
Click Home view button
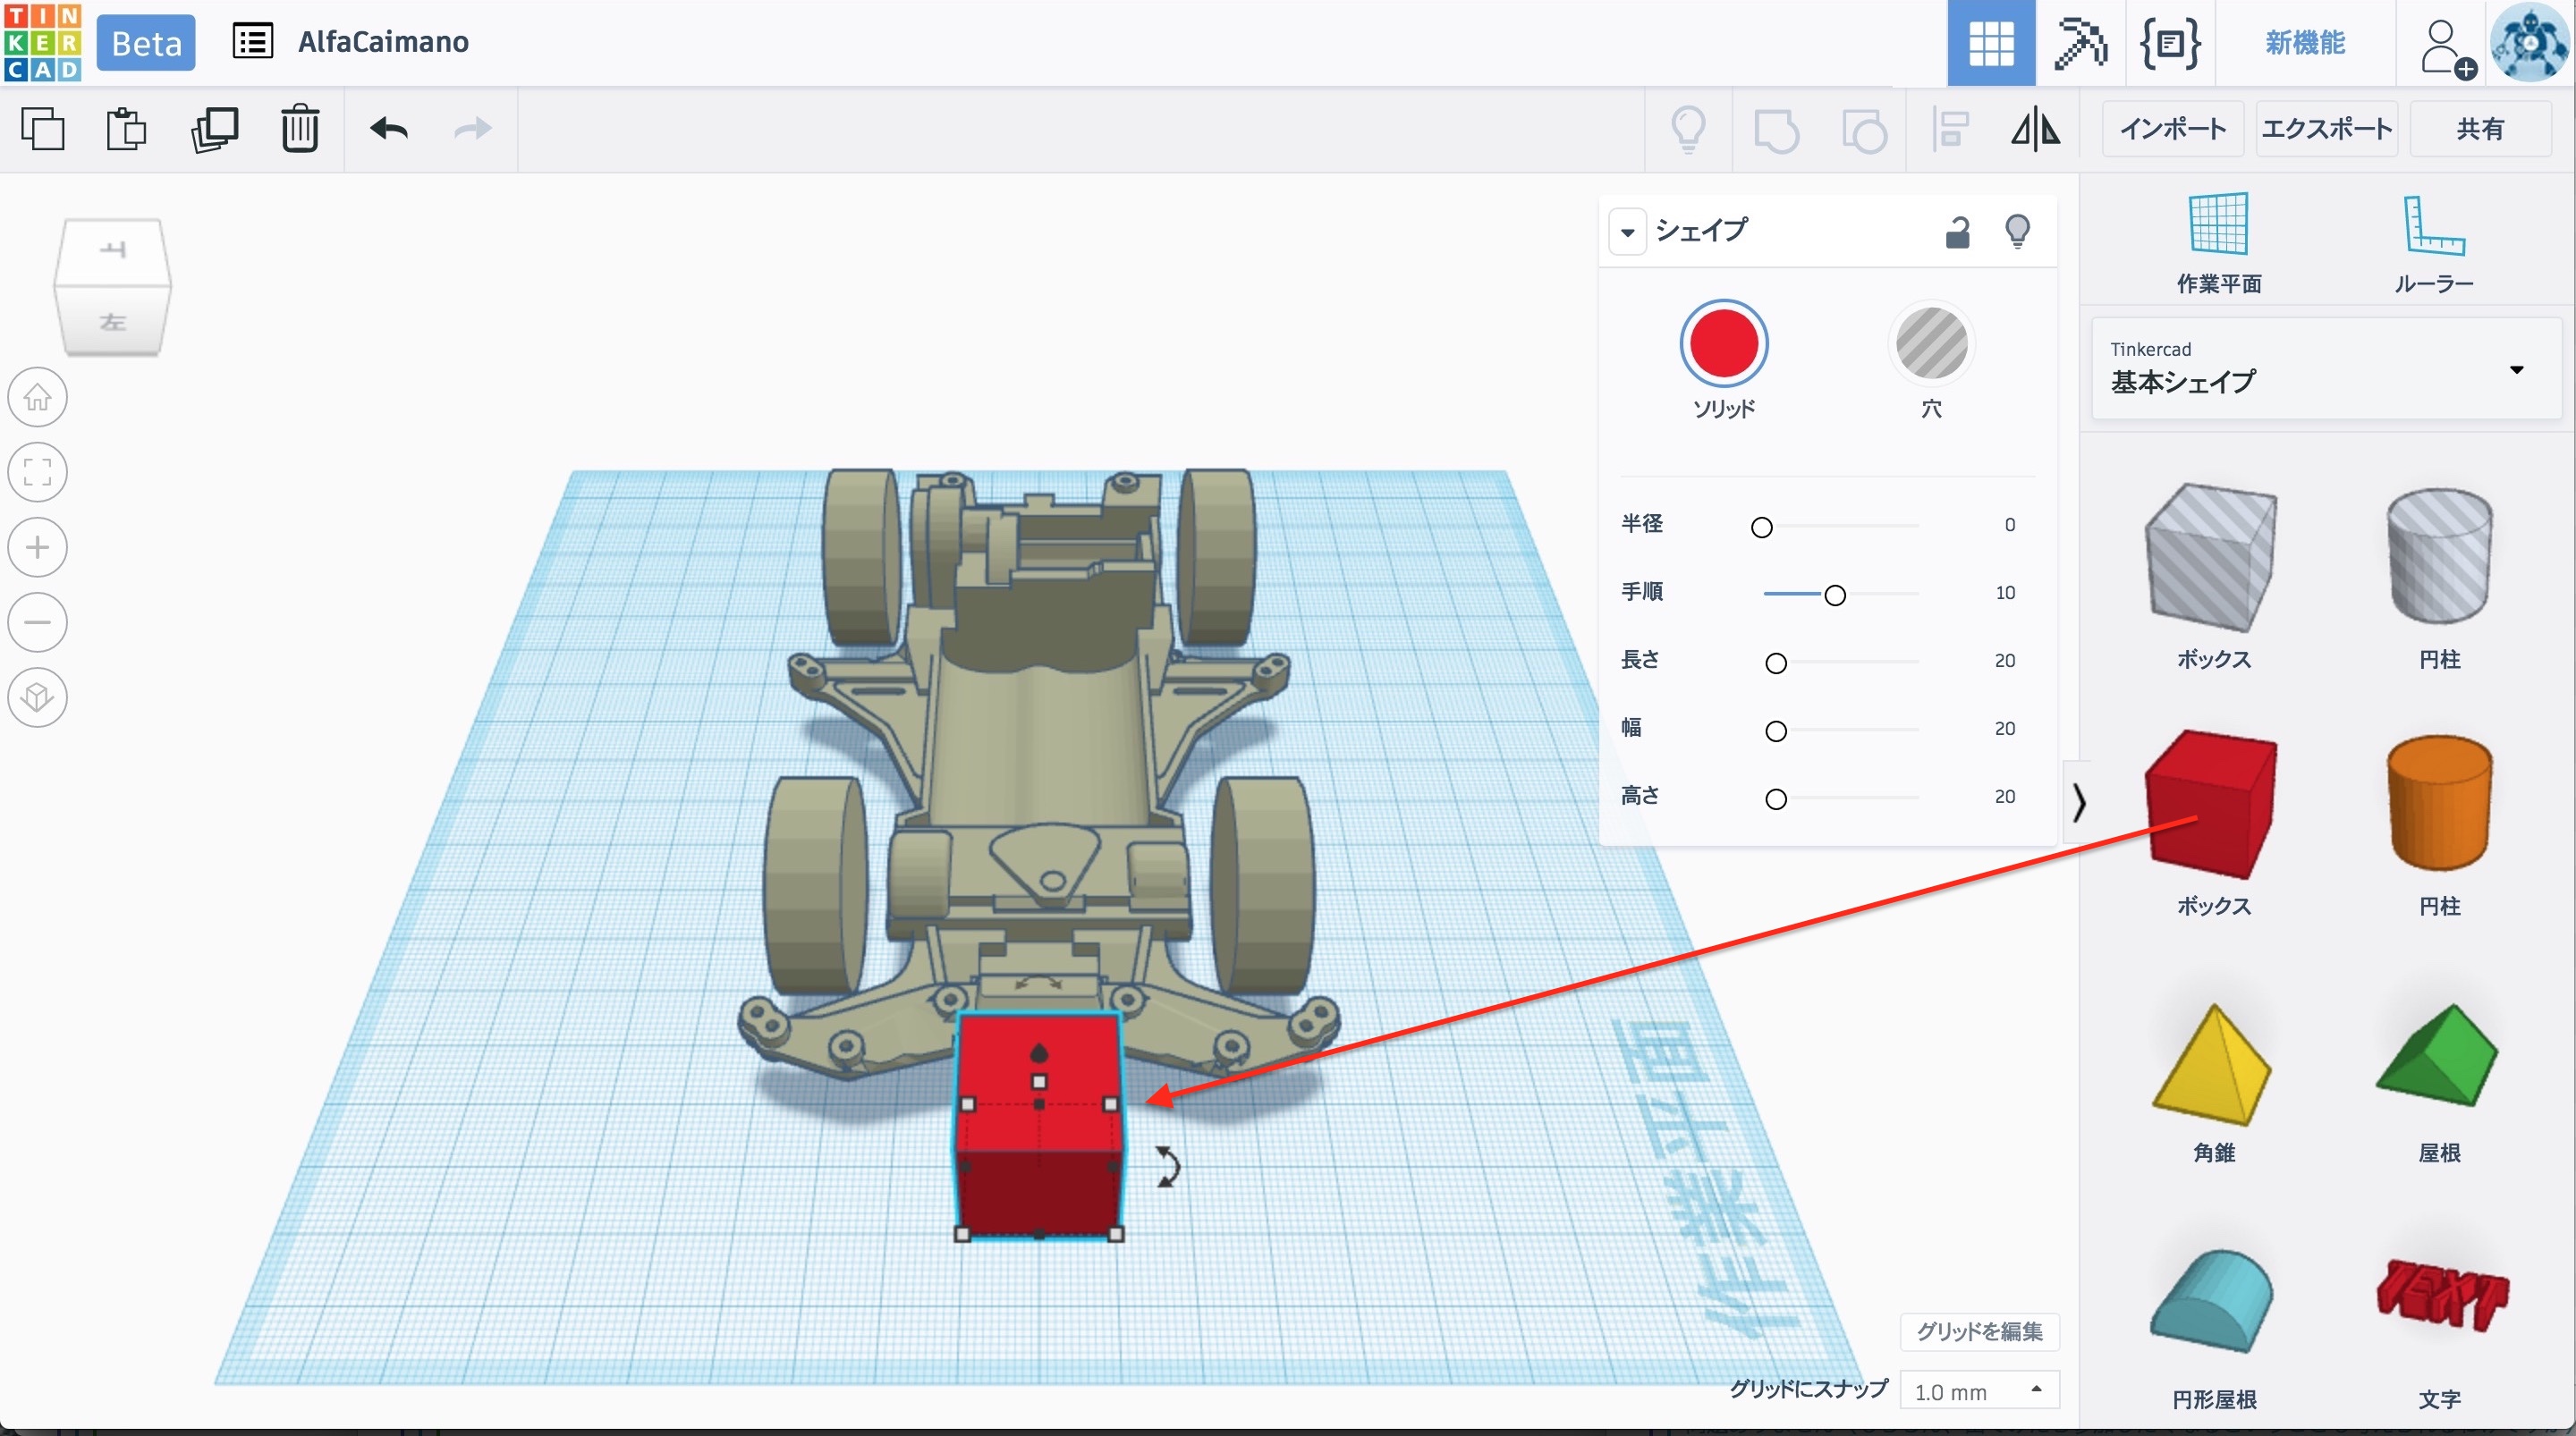tap(38, 397)
